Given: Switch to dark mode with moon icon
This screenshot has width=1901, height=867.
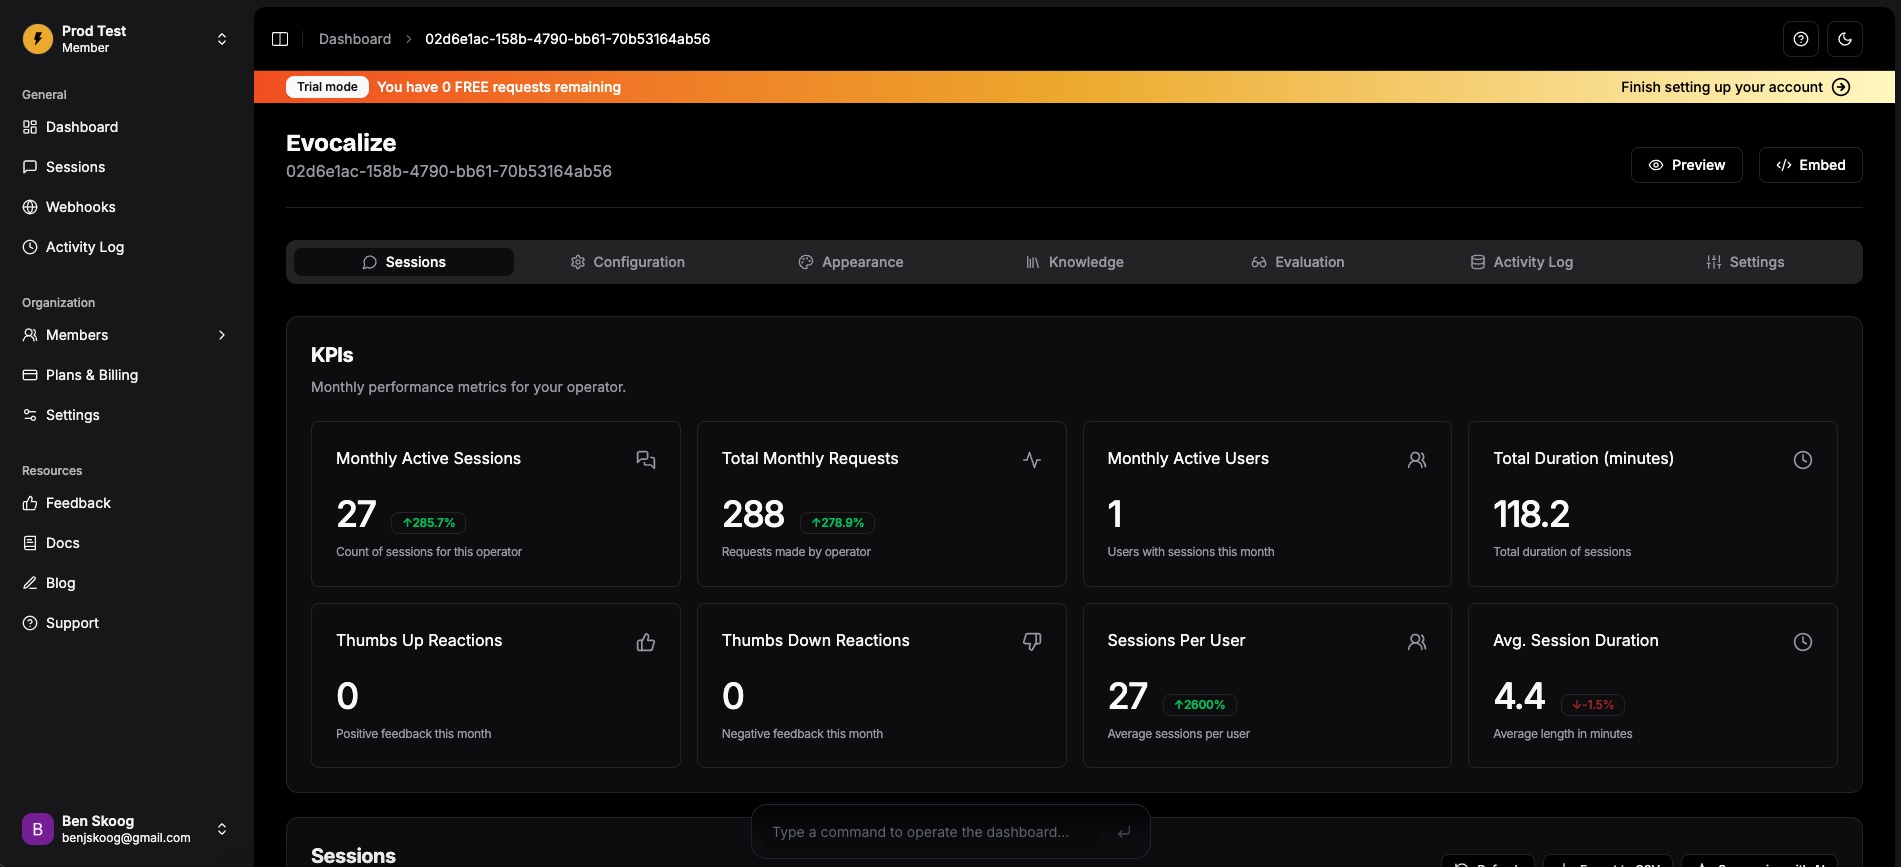Looking at the screenshot, I should pos(1845,39).
